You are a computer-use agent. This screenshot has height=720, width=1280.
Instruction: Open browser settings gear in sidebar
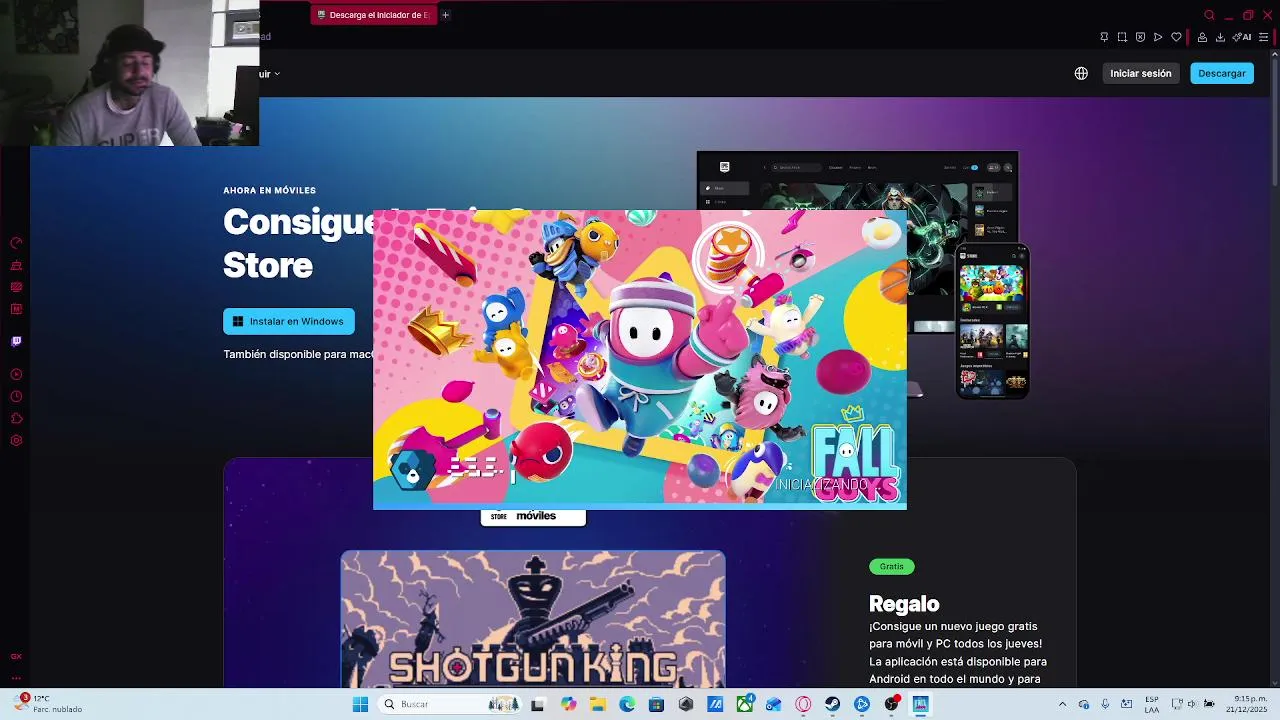tap(16, 440)
